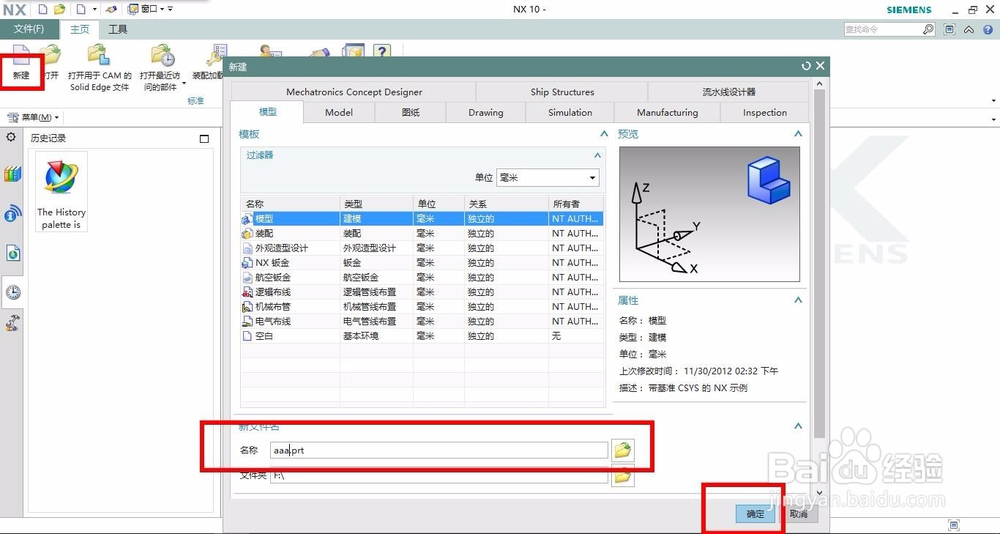Click the 确定 button
This screenshot has width=1000, height=534.
coord(755,514)
